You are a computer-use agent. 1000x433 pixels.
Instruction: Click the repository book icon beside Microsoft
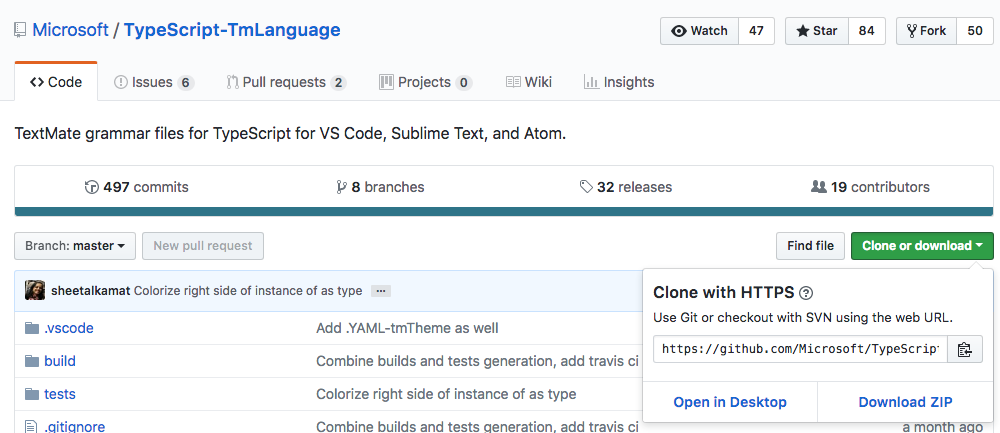(x=20, y=30)
